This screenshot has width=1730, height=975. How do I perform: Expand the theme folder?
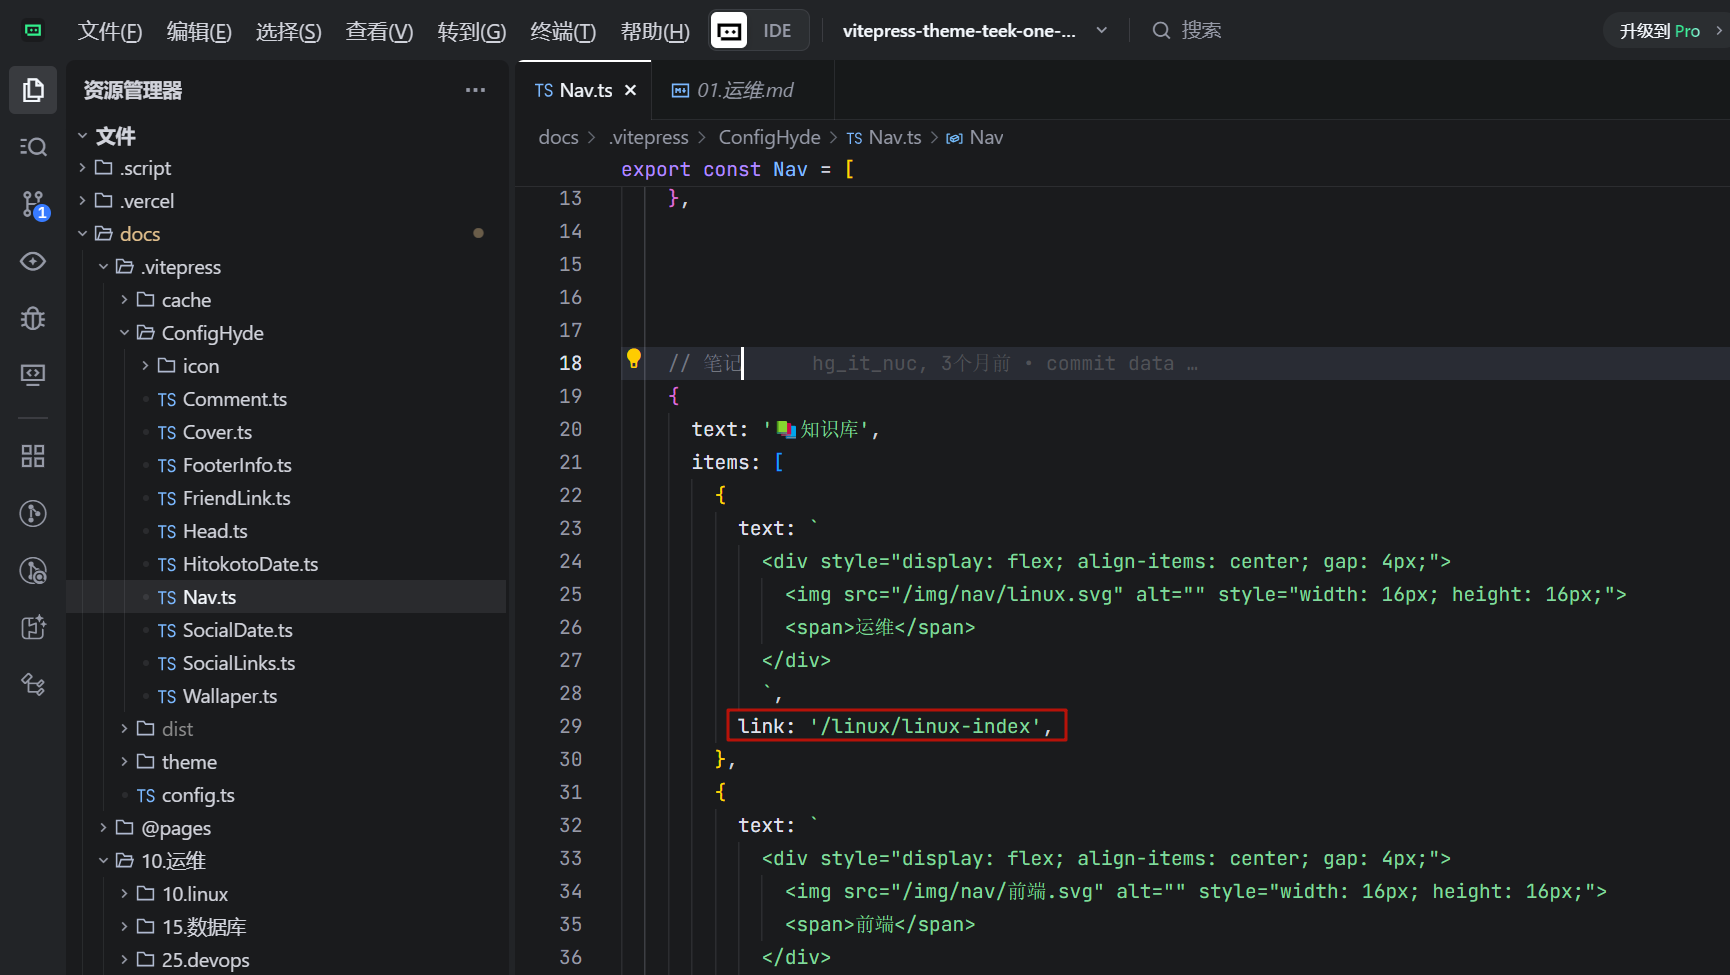point(189,762)
